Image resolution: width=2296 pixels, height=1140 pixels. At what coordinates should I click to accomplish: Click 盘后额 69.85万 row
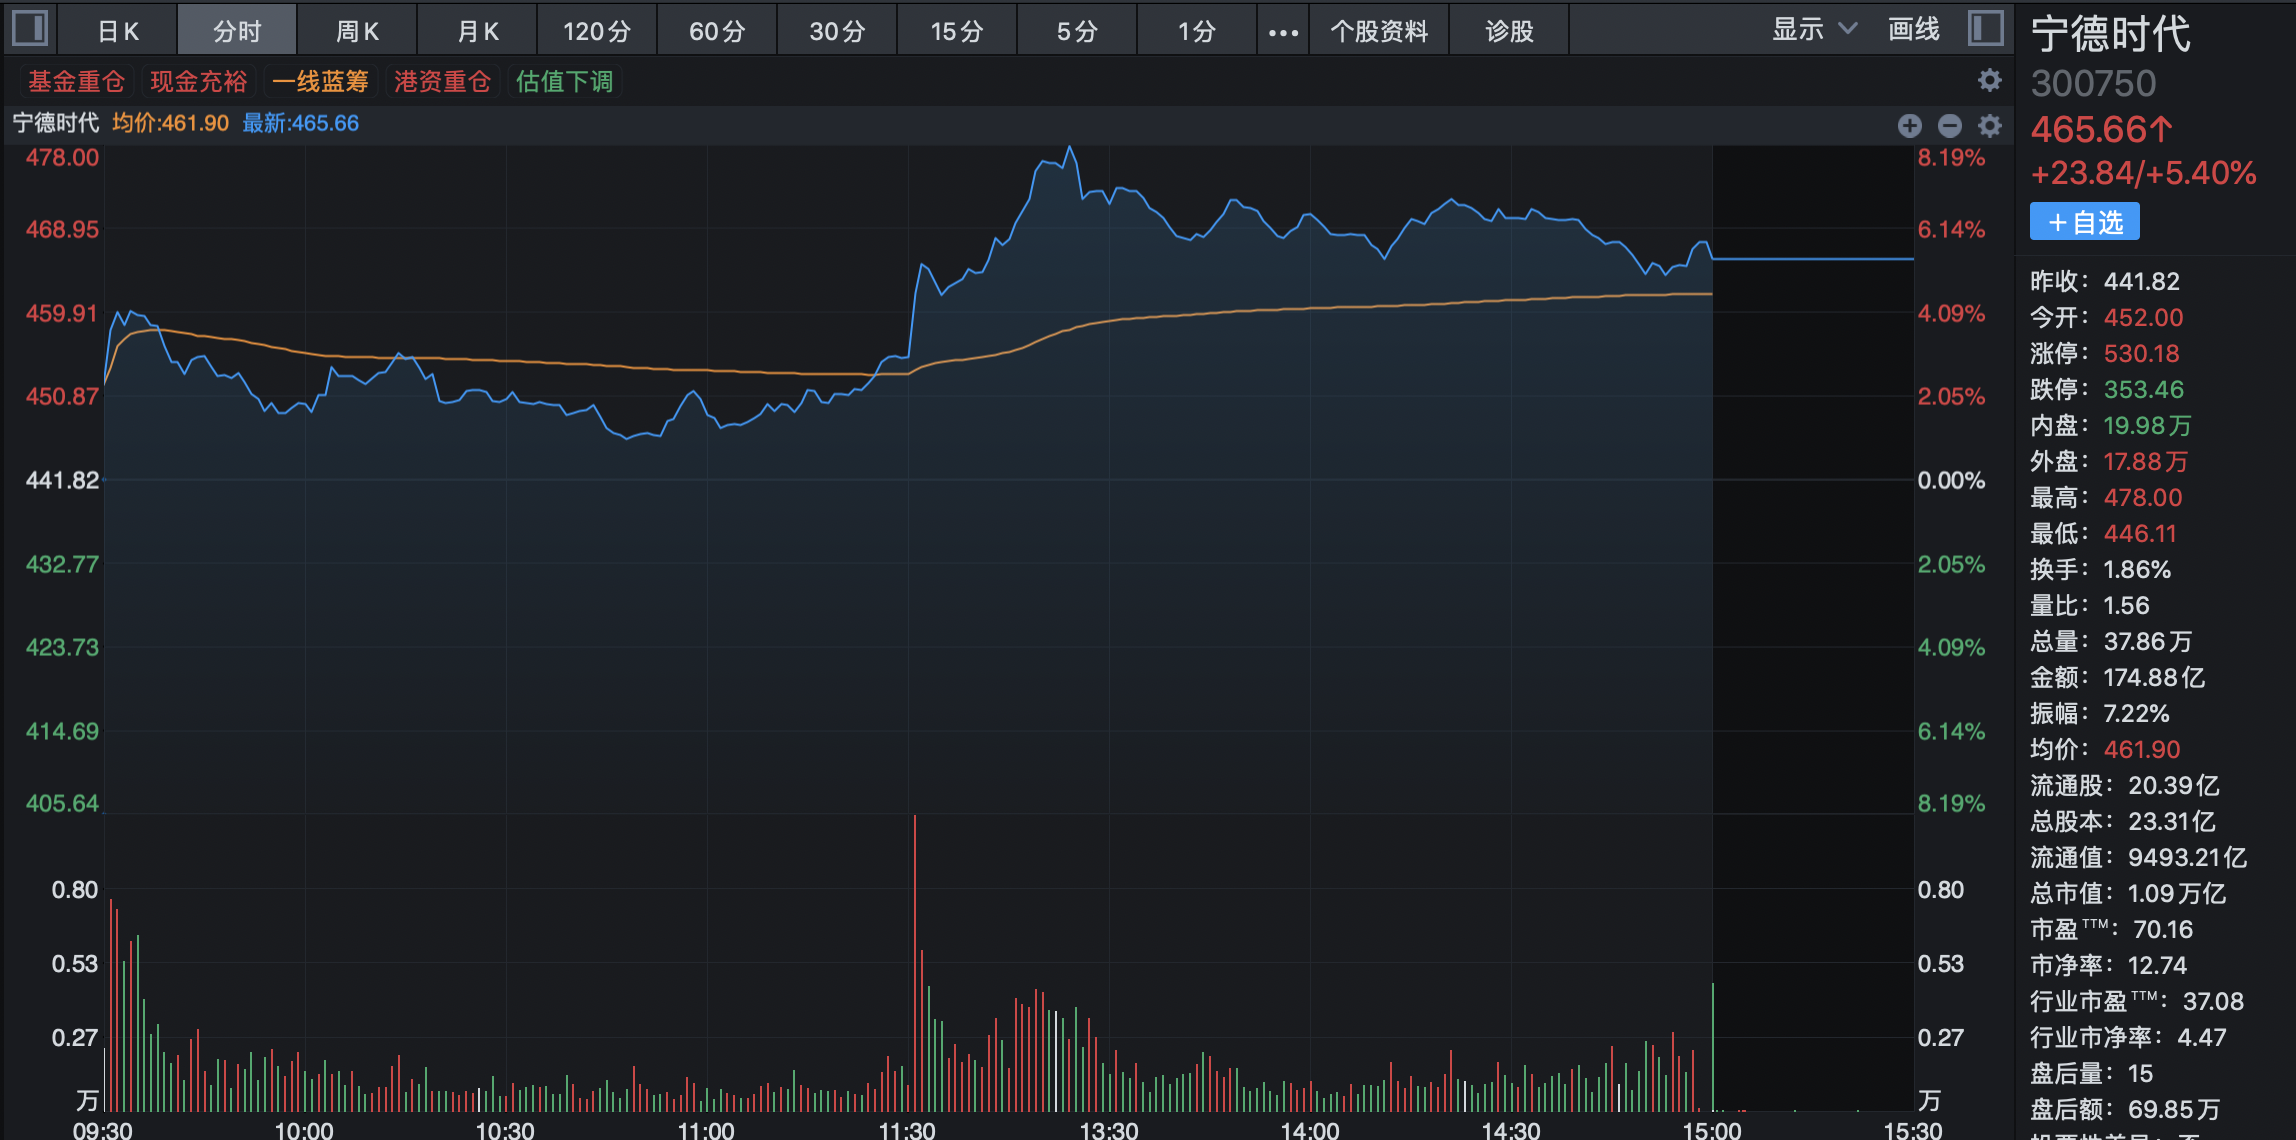tap(2126, 1109)
